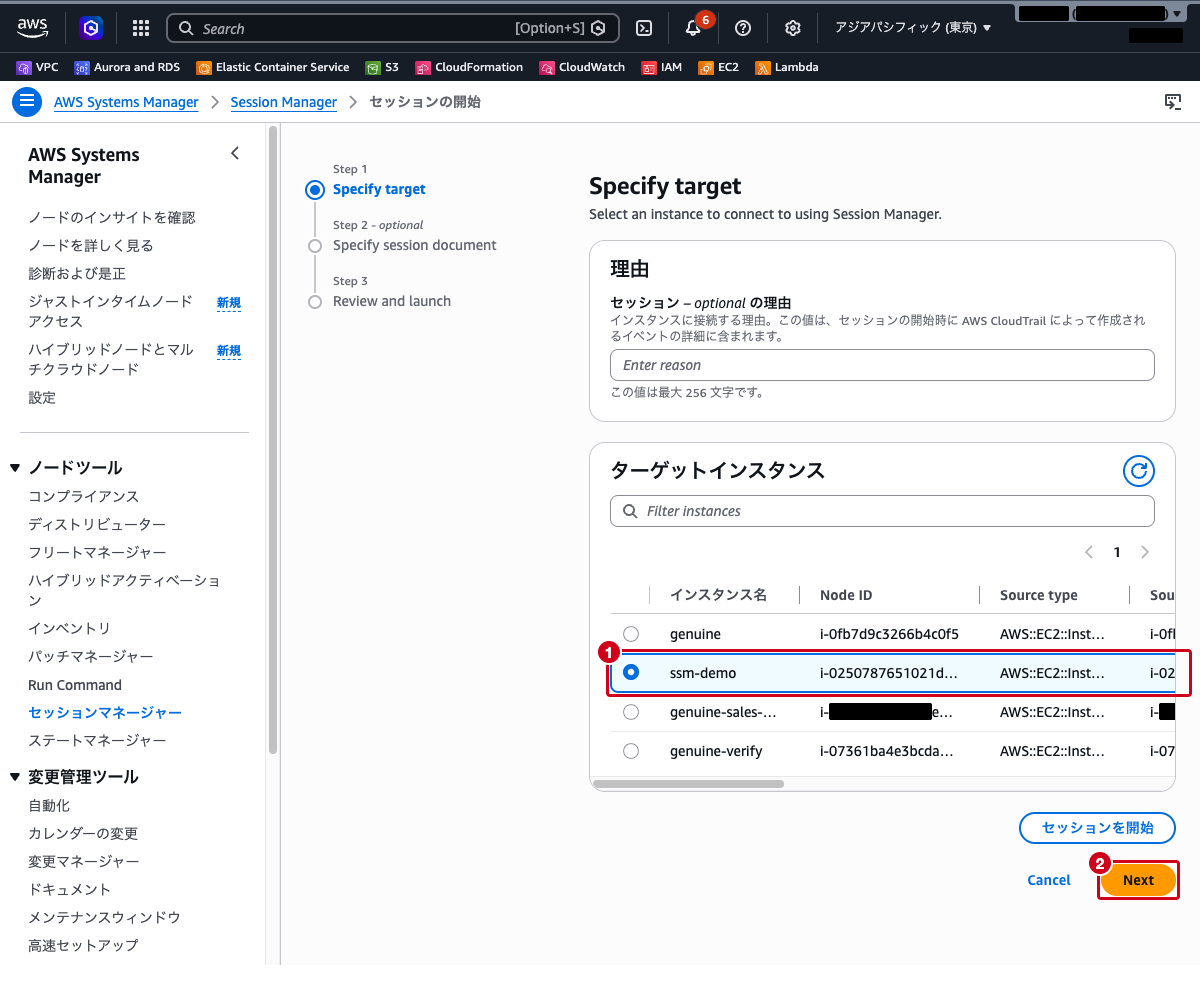
Task: Open ステートマネージャー in sidebar
Action: tap(97, 740)
